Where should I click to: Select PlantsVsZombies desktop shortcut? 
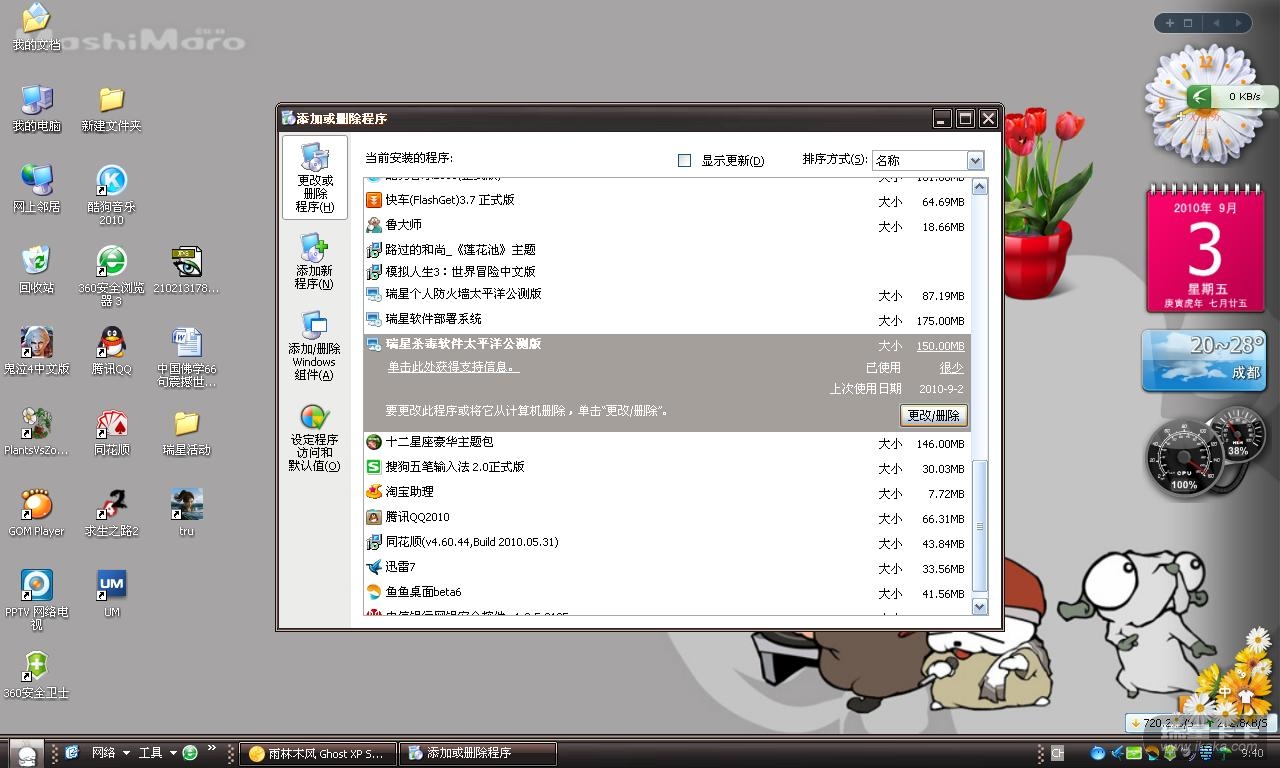tap(36, 431)
